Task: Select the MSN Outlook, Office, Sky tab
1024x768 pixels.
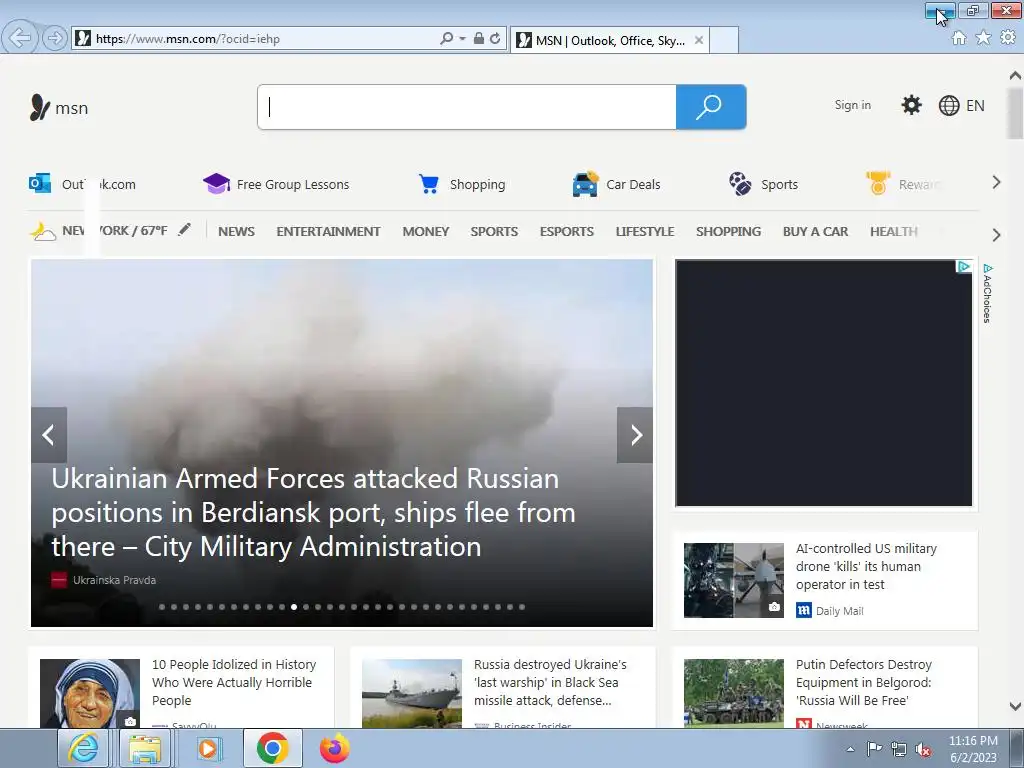Action: [x=609, y=40]
